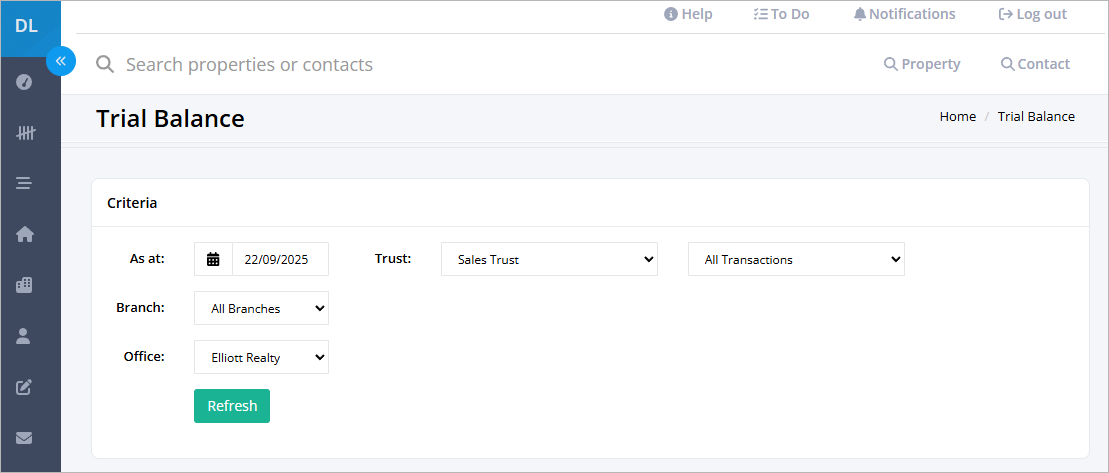Image resolution: width=1109 pixels, height=473 pixels.
Task: Open the edit pencil sidebar icon
Action: 24,387
